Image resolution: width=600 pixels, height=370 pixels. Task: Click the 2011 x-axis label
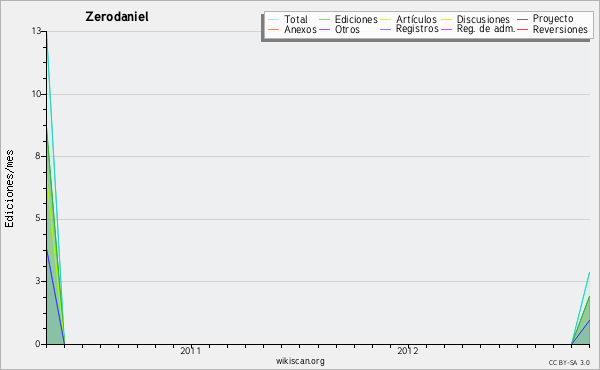(x=191, y=351)
